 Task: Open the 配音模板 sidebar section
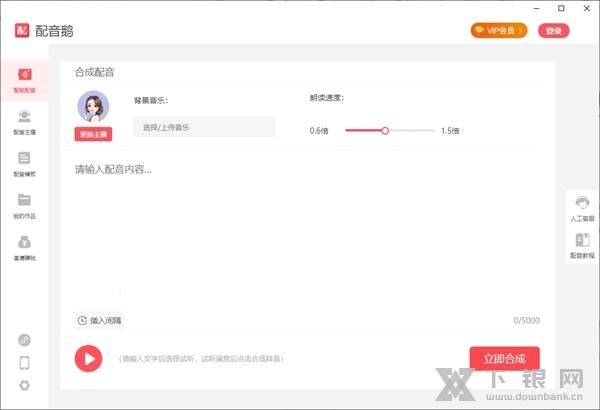24,164
